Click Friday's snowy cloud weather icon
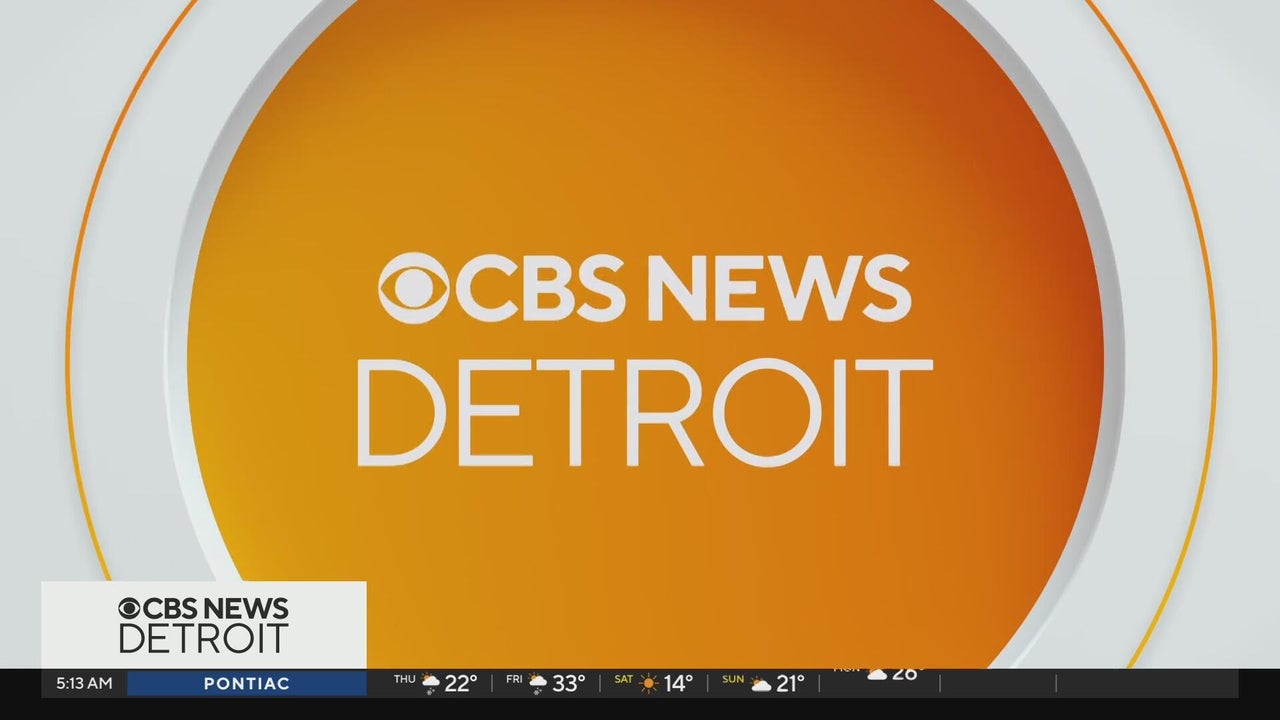1280x720 pixels. click(x=538, y=683)
